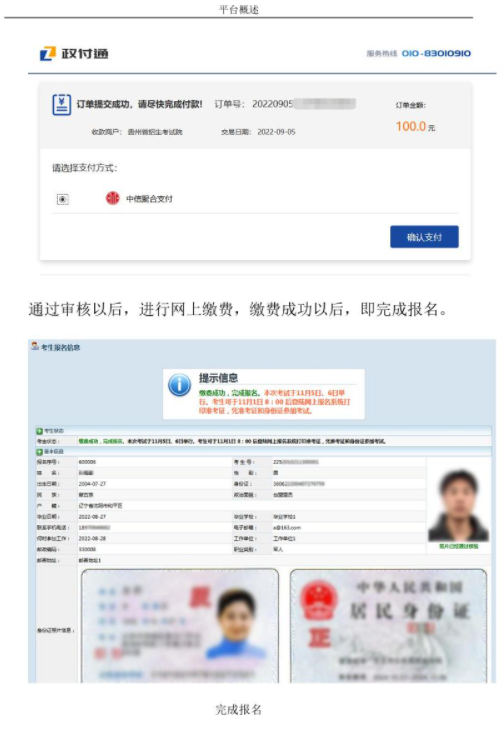Open the ID card back image

click(x=388, y=626)
